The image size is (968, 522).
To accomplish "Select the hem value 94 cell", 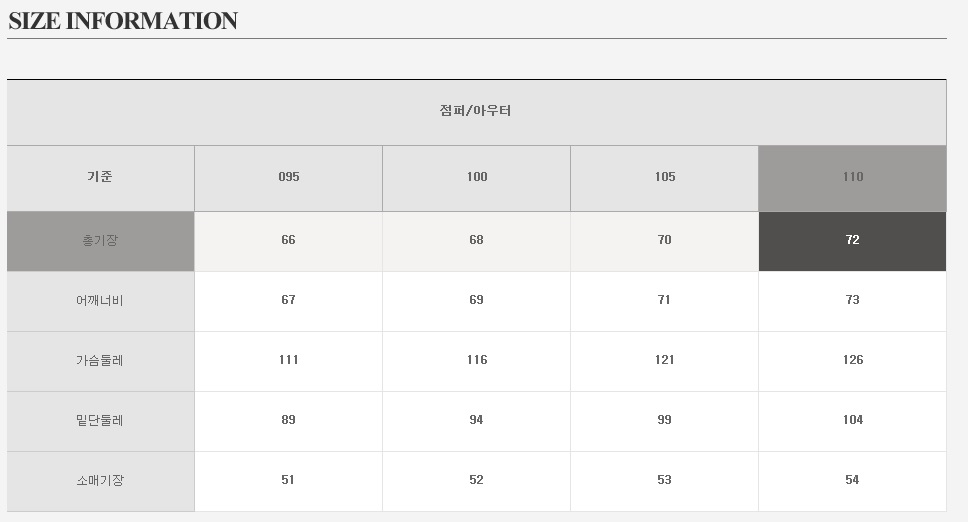I will (477, 420).
